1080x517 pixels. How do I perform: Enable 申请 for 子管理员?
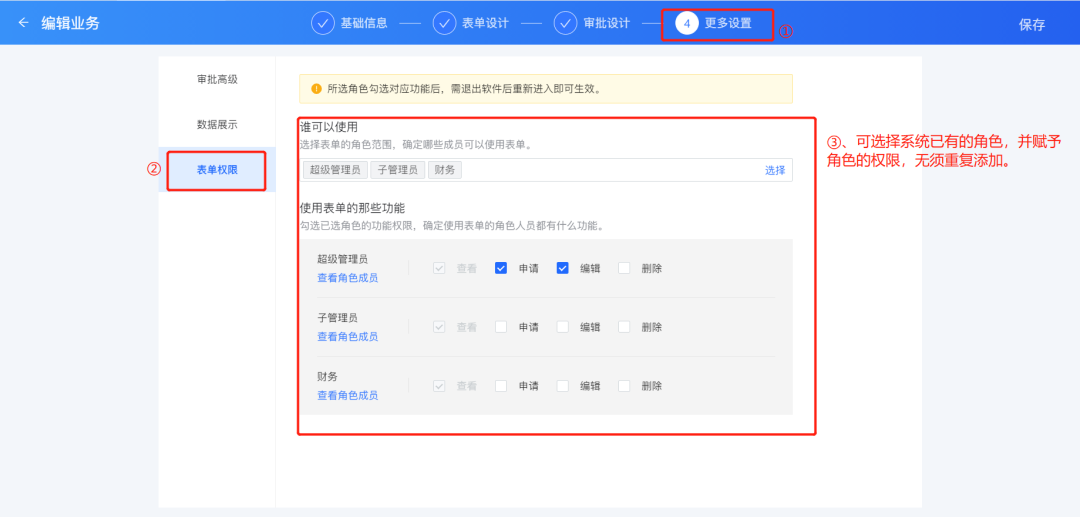(501, 327)
